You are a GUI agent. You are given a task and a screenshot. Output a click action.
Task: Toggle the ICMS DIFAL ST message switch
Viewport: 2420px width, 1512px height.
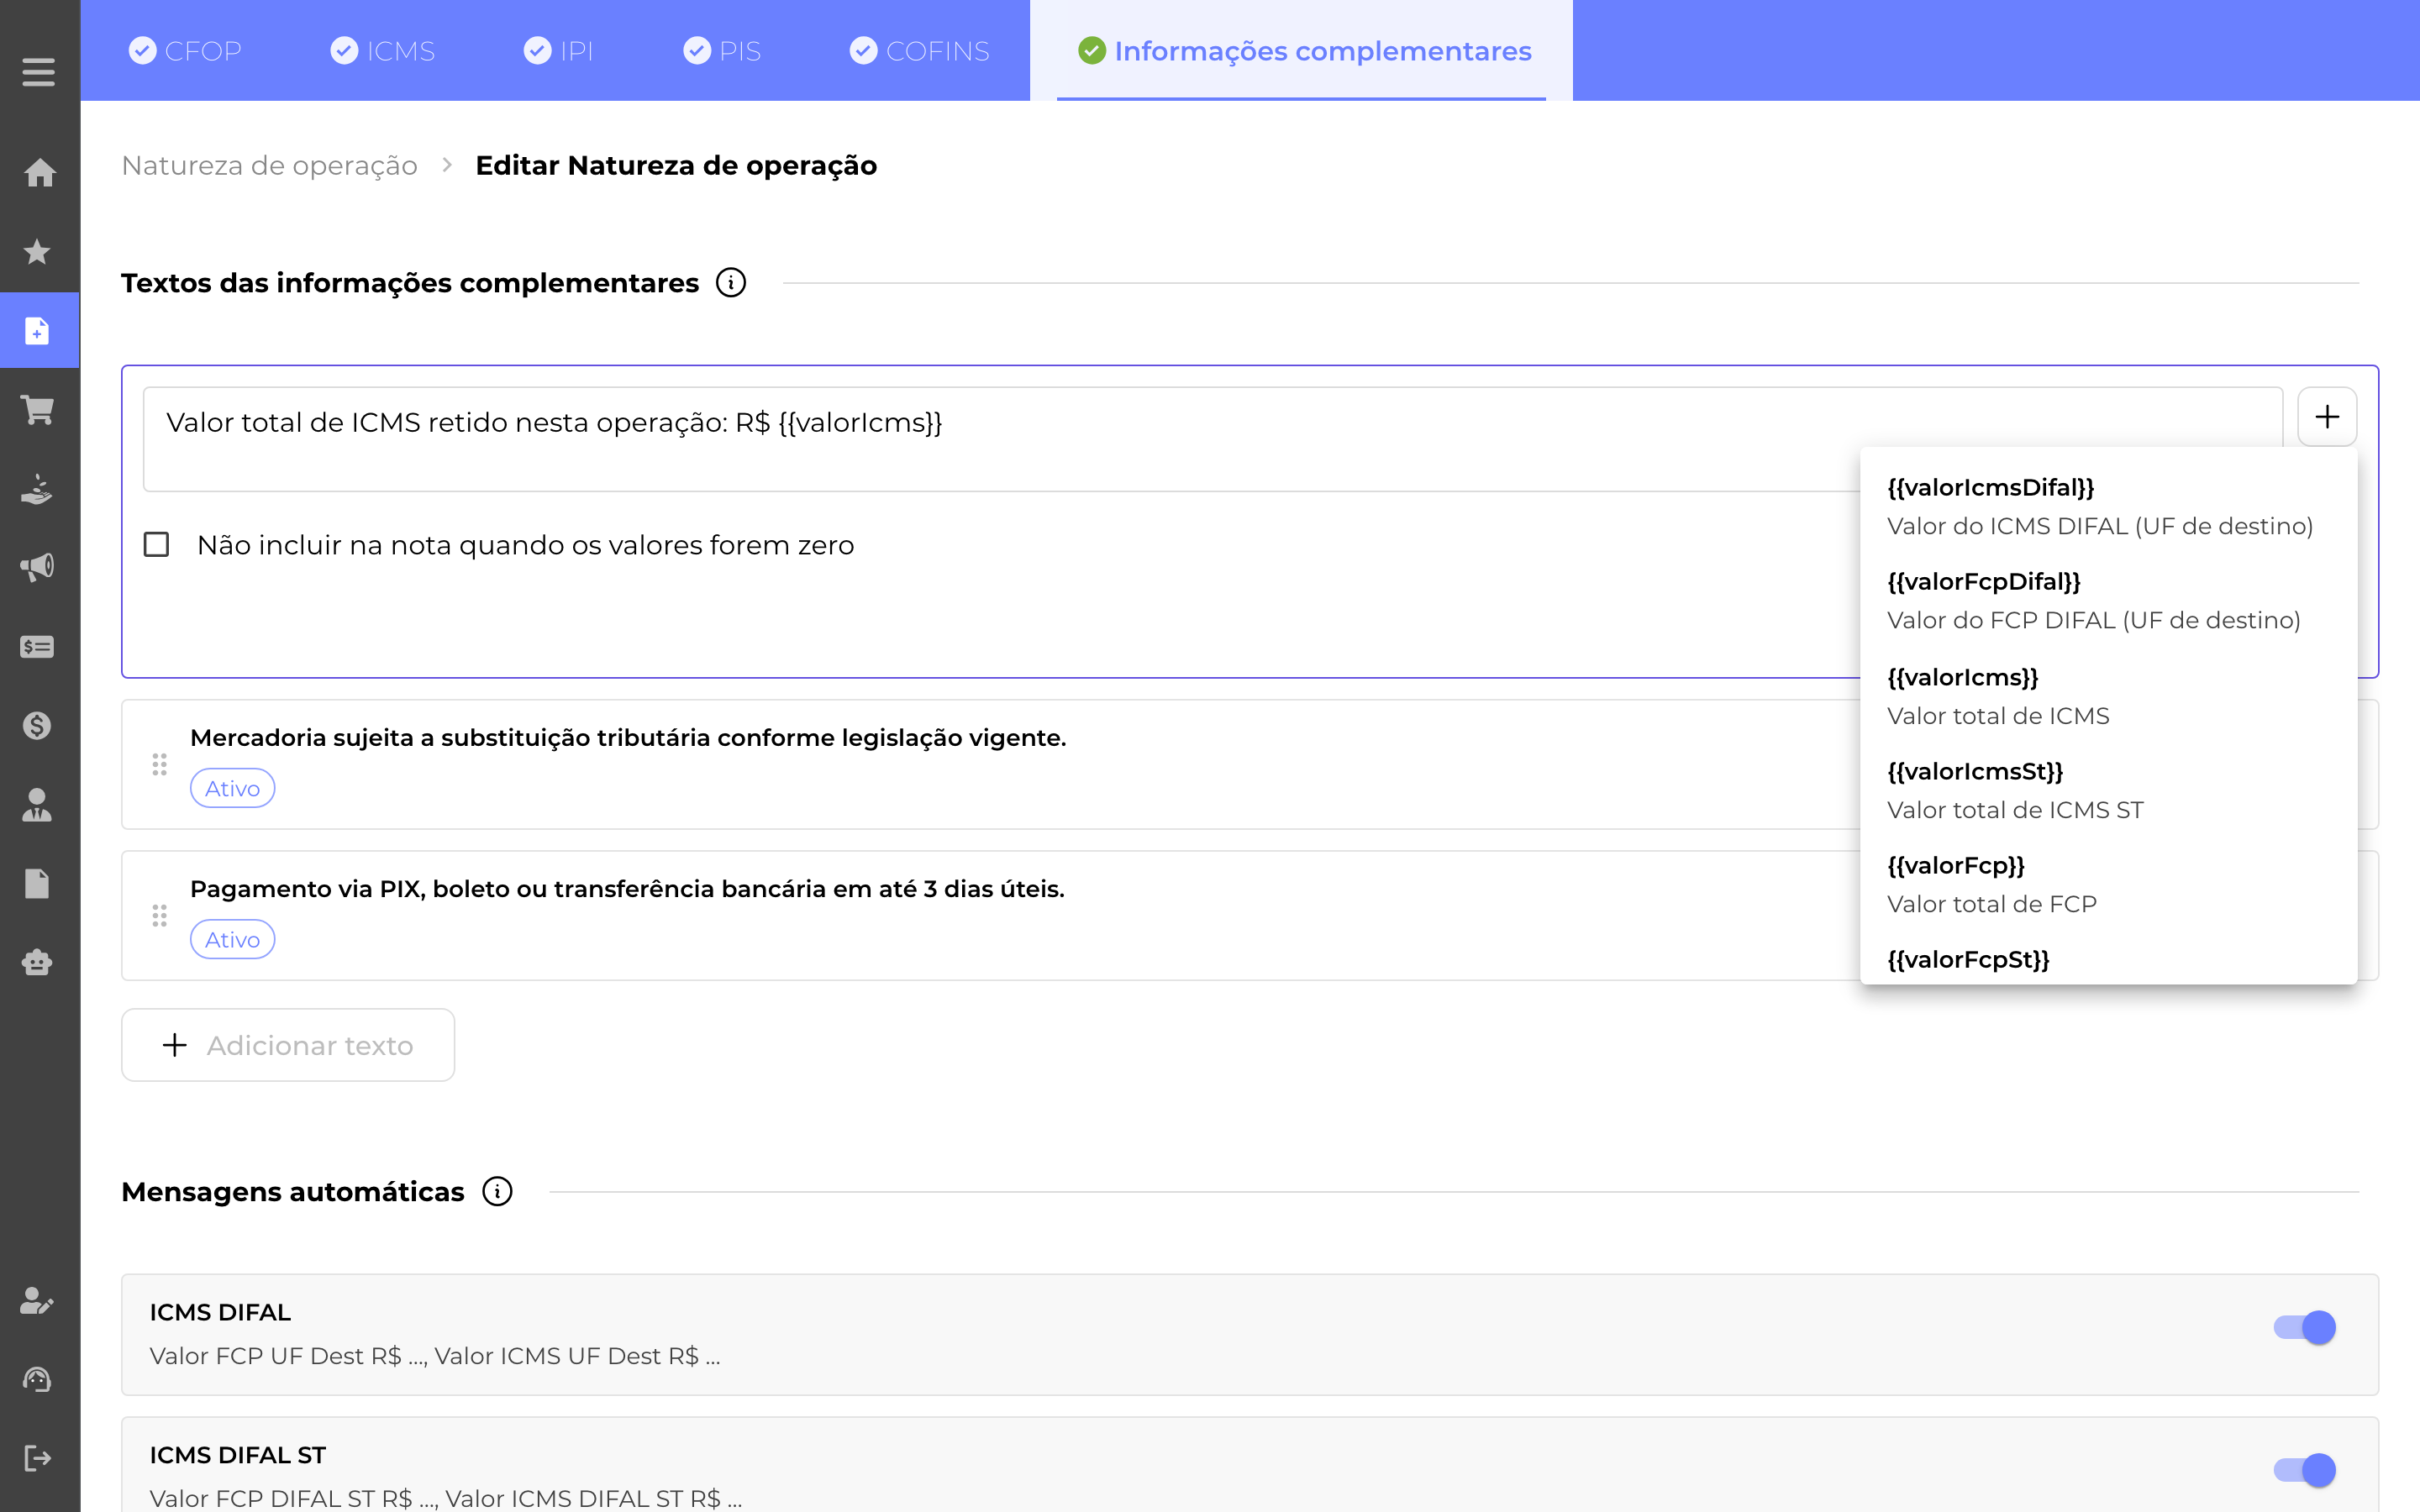point(2305,1470)
